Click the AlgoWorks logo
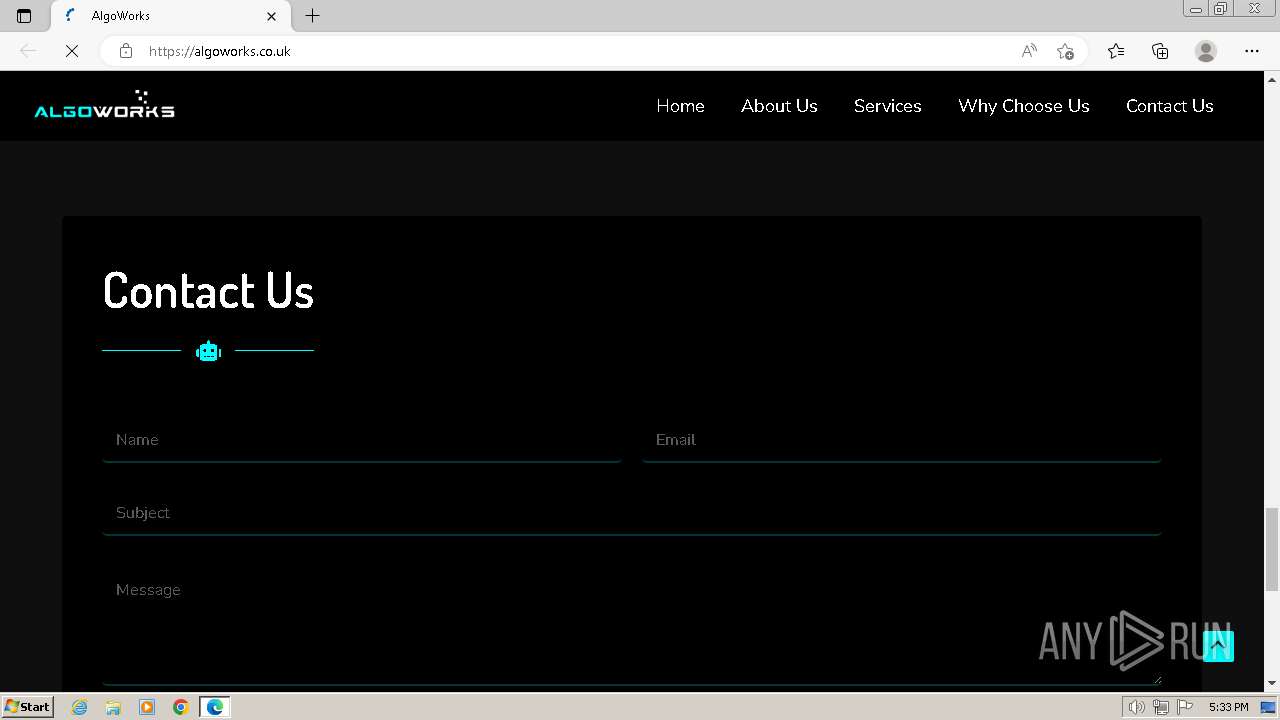This screenshot has height=720, width=1280. tap(104, 105)
